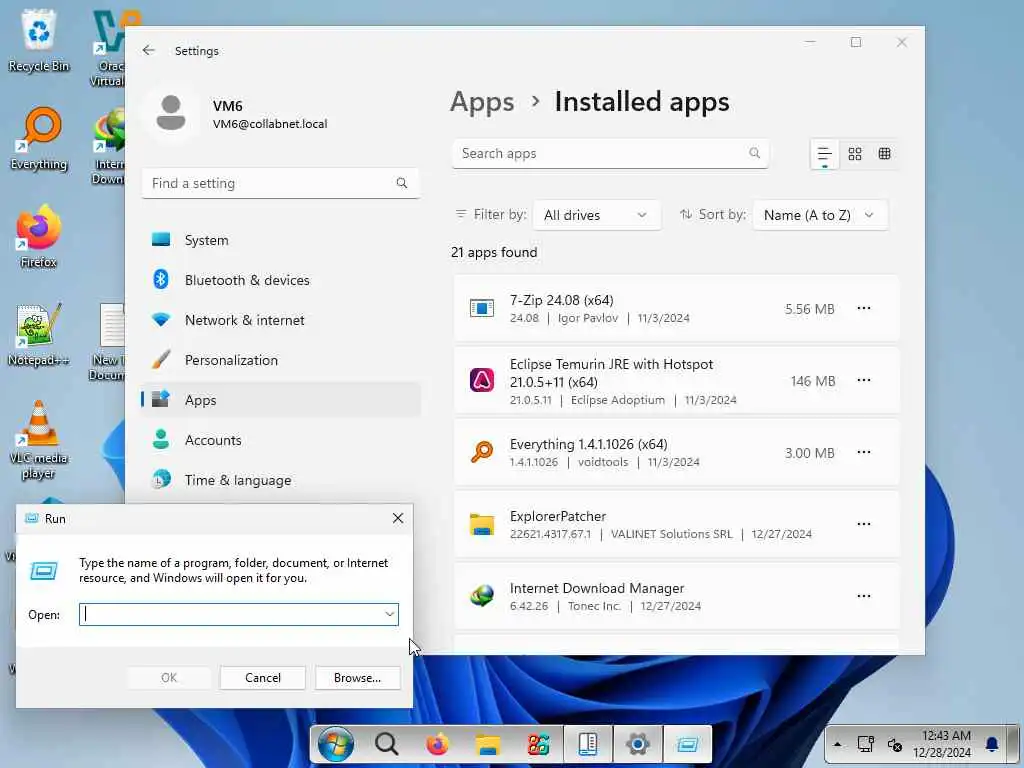The image size is (1024, 768).
Task: Click the ExplorerPatcher app name
Action: point(558,516)
